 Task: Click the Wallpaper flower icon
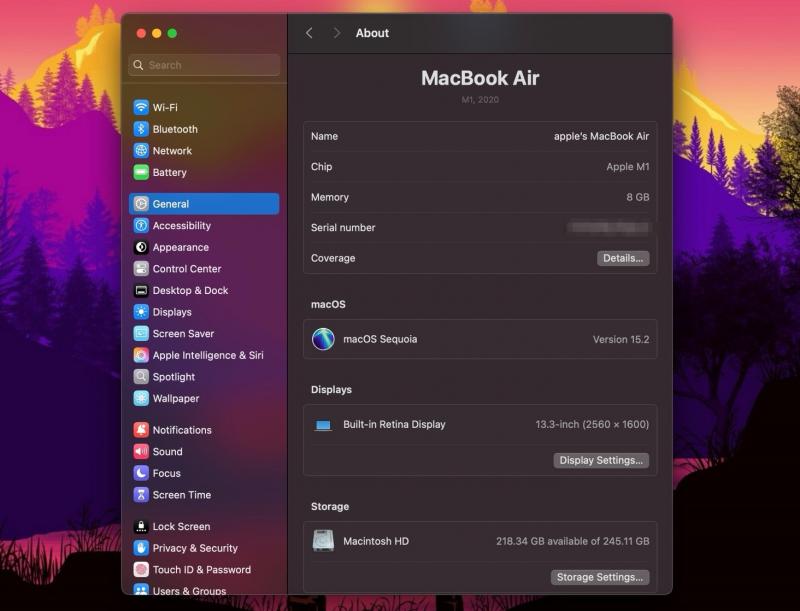(x=141, y=398)
